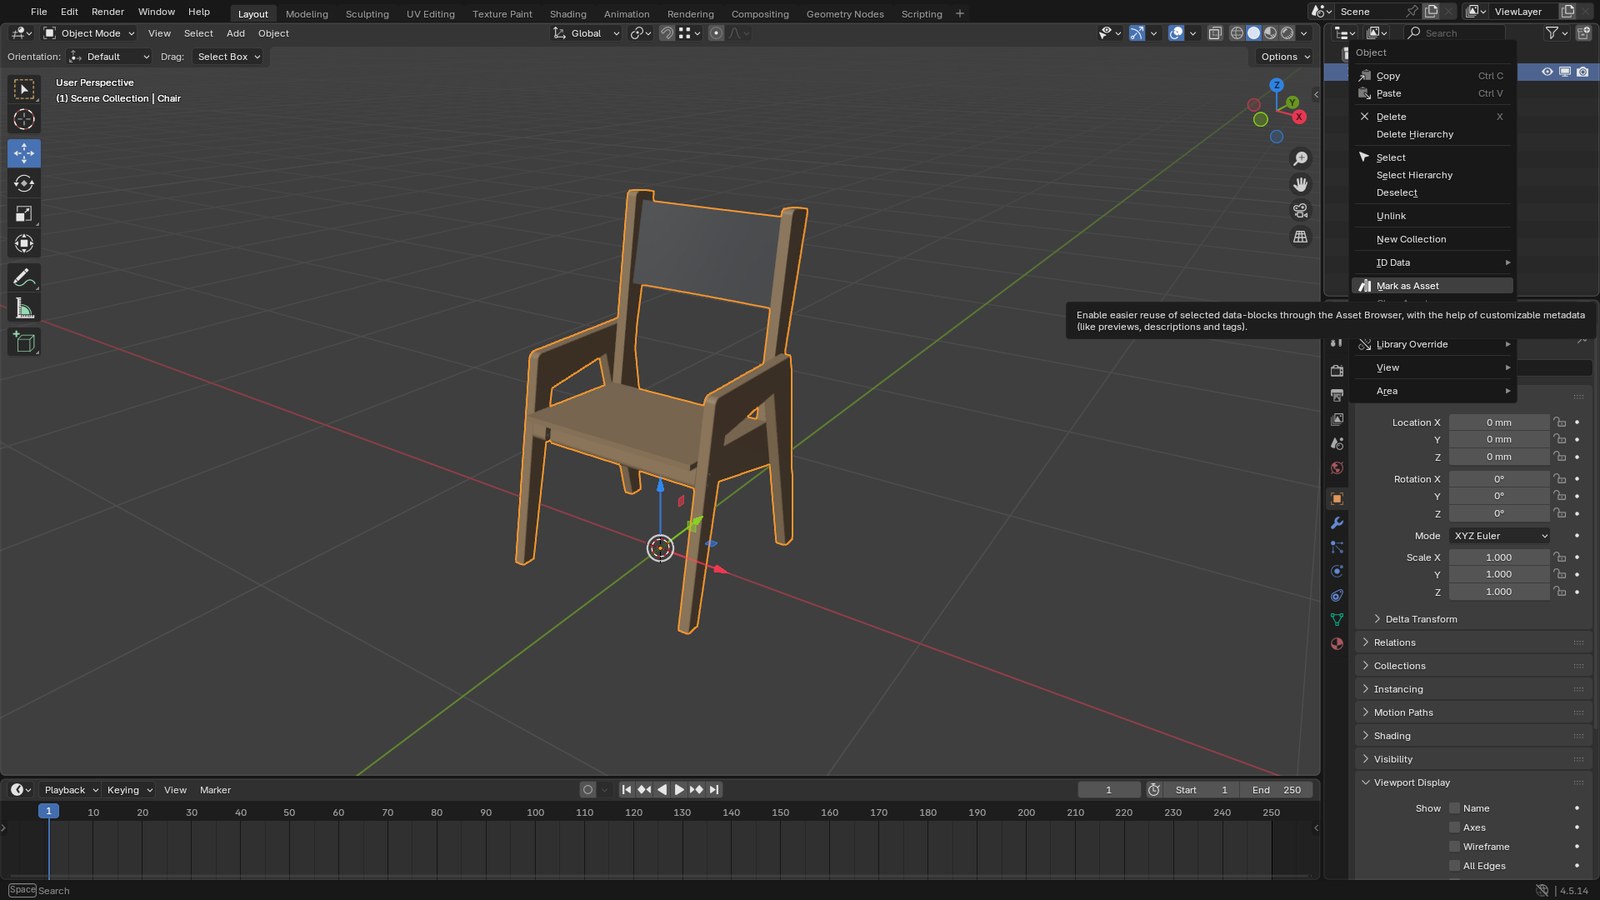This screenshot has width=1600, height=900.
Task: Toggle snapping magnet in header
Action: [667, 33]
